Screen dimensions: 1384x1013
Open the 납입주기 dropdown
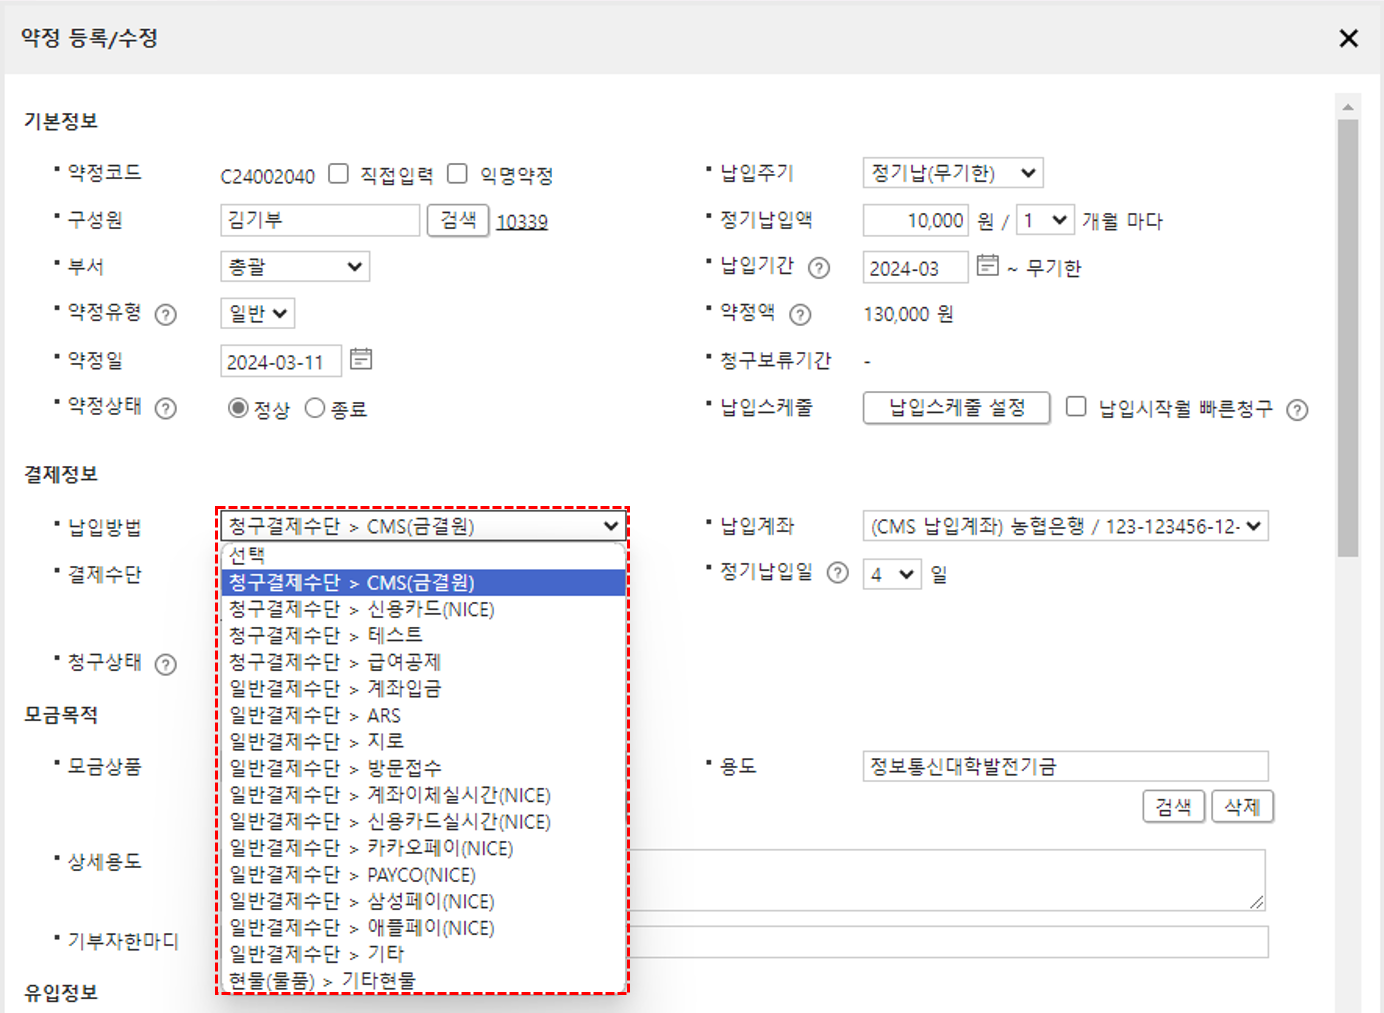click(x=952, y=173)
